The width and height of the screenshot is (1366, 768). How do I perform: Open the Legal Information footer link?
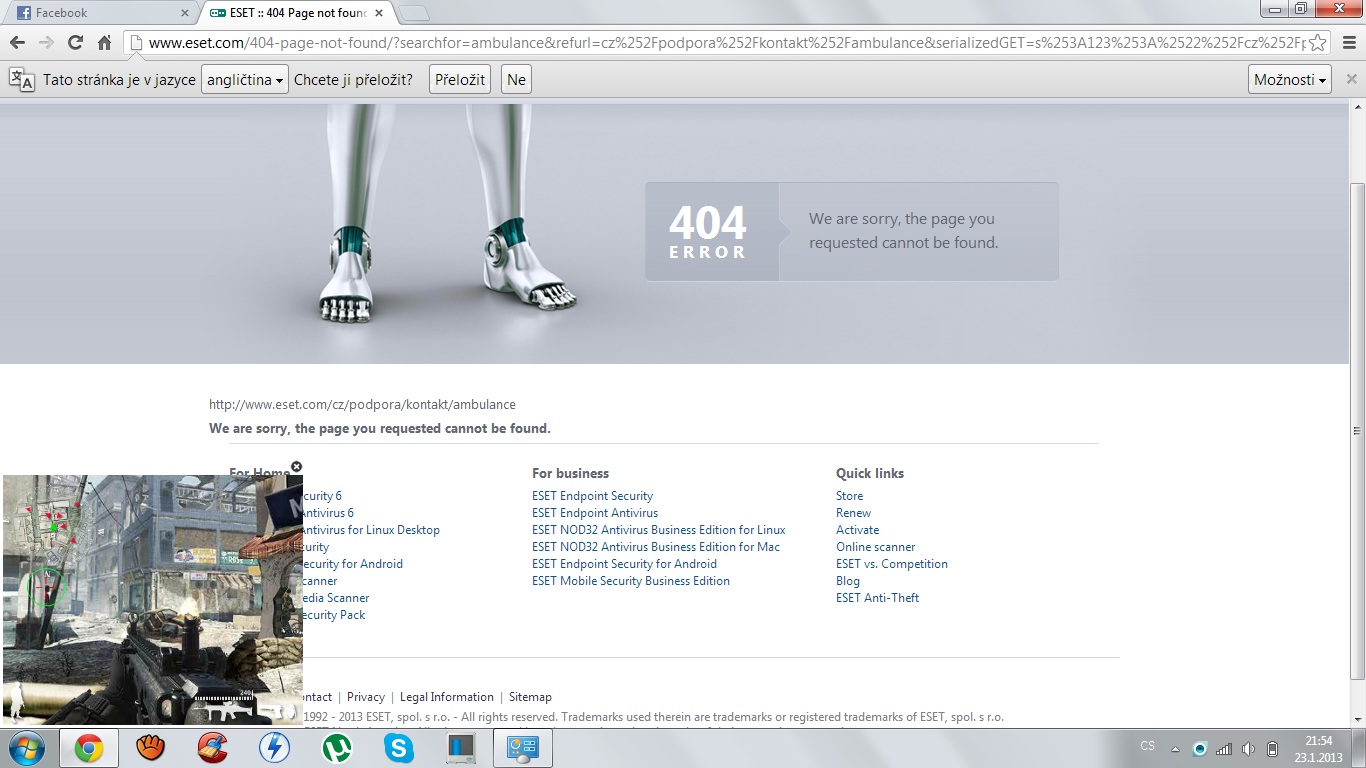pos(447,697)
